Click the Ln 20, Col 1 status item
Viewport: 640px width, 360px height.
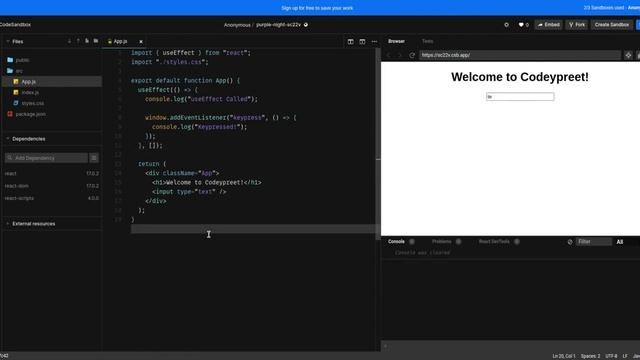[564, 356]
